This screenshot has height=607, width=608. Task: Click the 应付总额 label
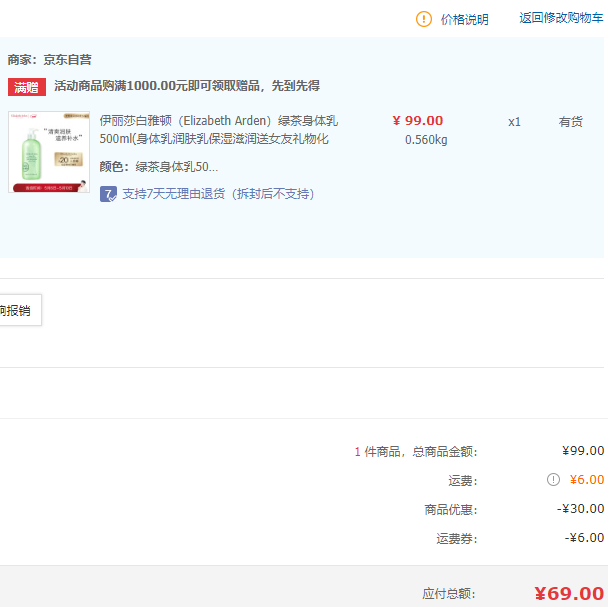[449, 593]
